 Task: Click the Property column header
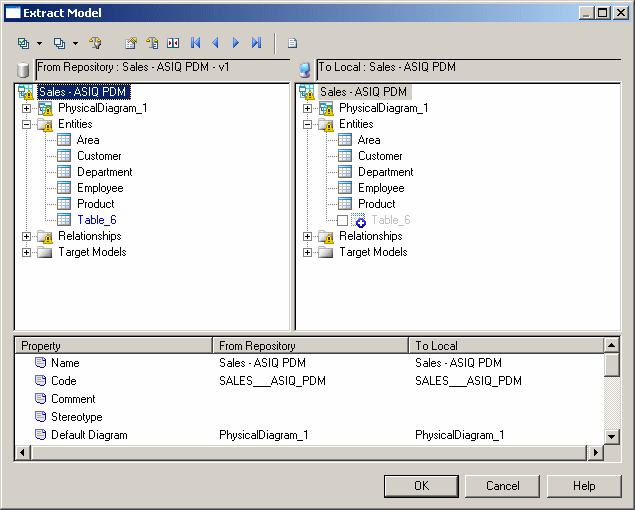114,346
